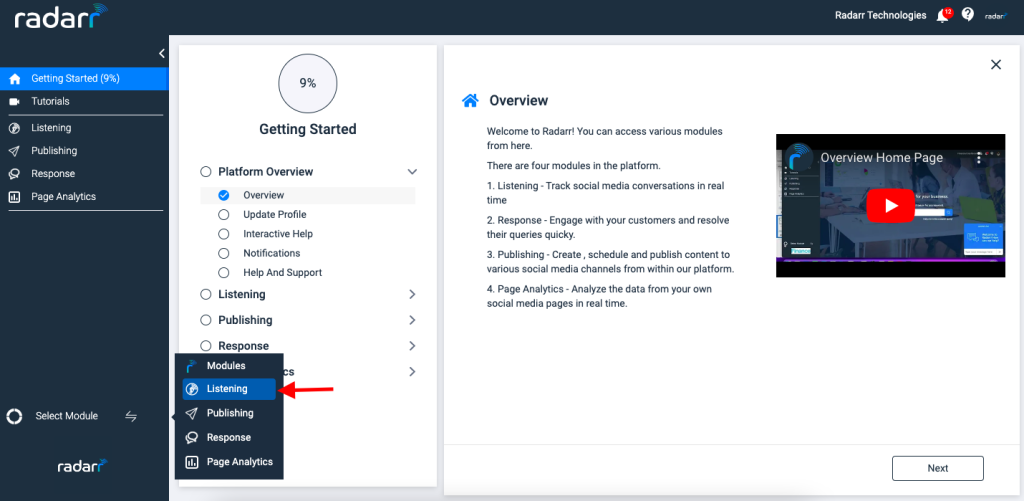Choose Publishing in the modules popup

(x=229, y=413)
